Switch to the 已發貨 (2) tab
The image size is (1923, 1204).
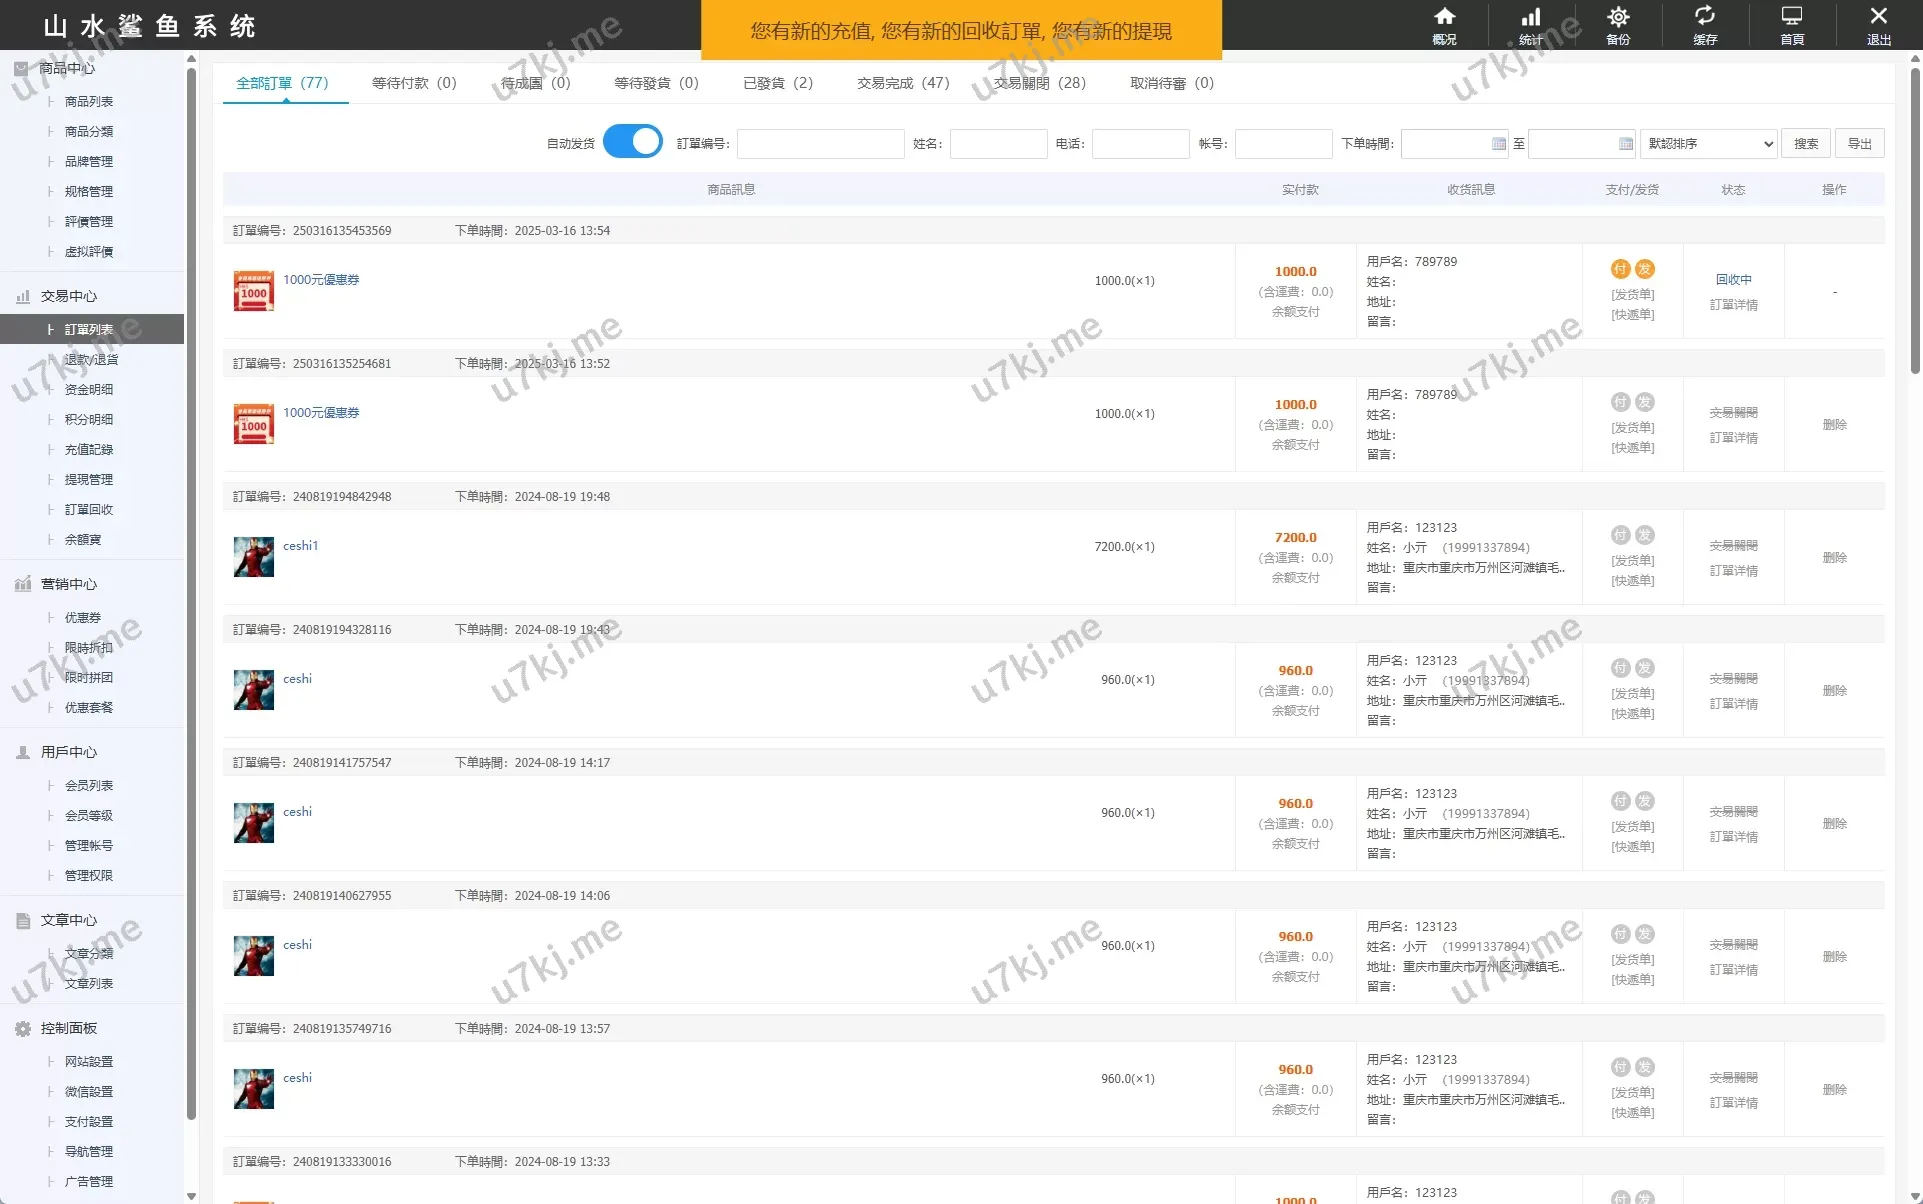[x=777, y=83]
